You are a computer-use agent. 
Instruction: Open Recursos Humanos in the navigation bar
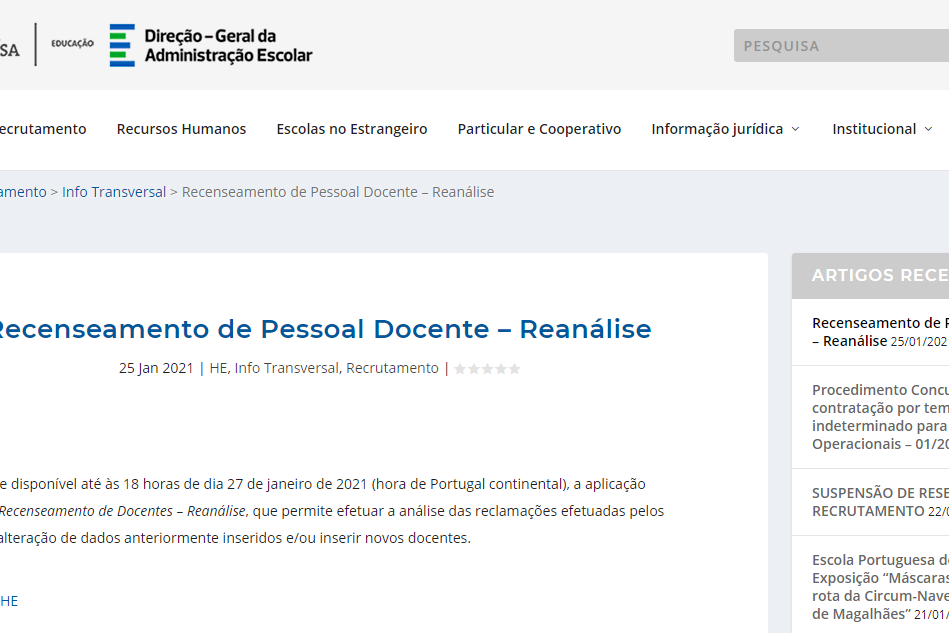tap(181, 129)
